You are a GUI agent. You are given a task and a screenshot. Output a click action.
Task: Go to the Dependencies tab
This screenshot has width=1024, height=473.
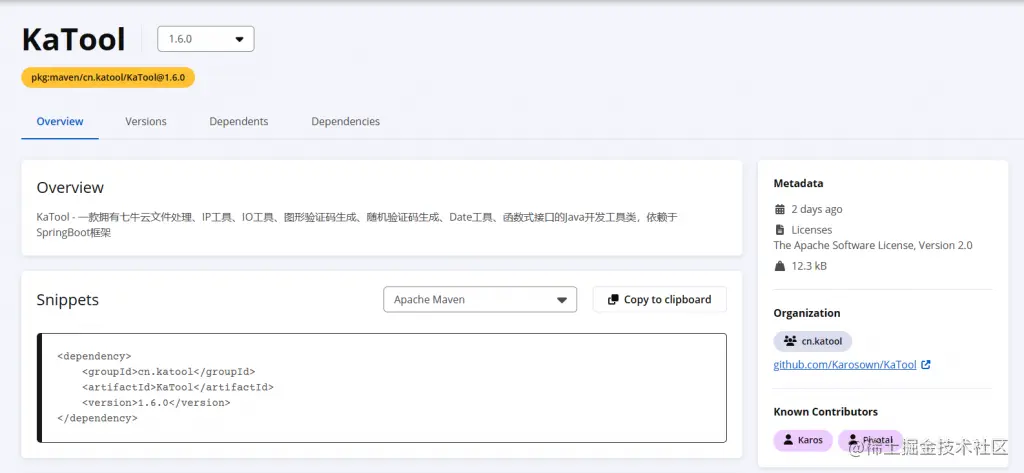[x=345, y=122]
